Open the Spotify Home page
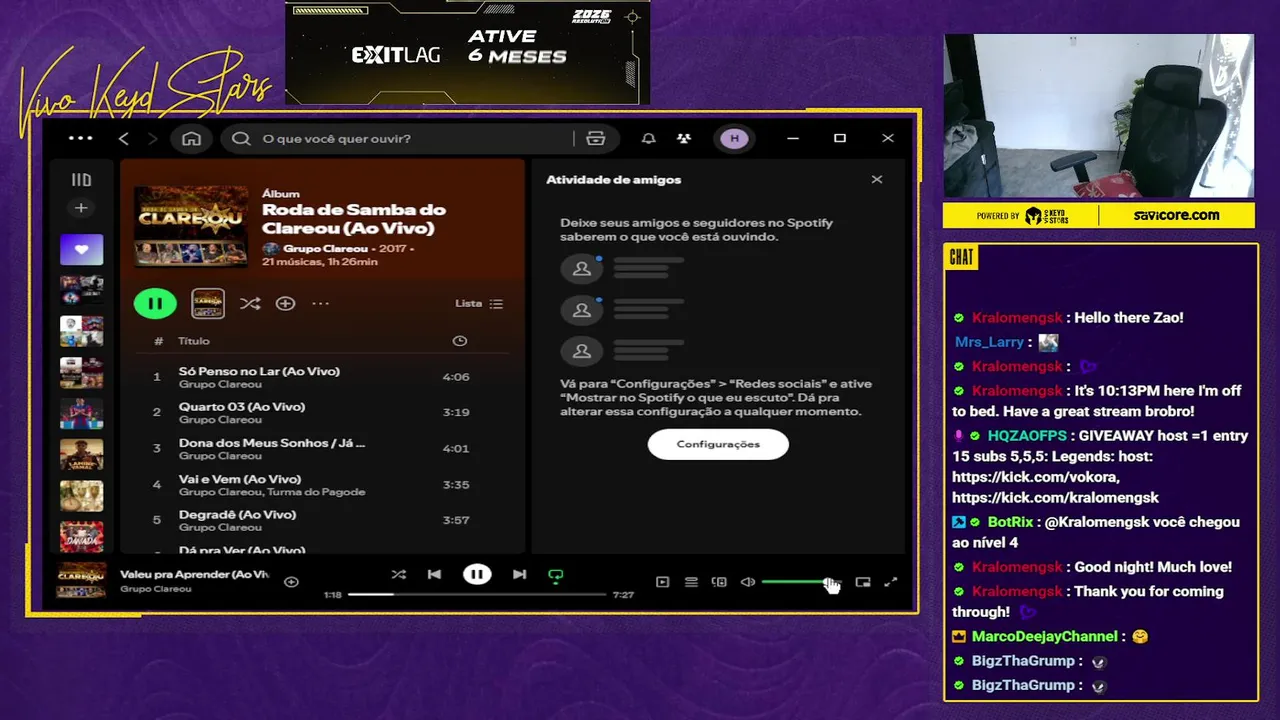1280x720 pixels. click(191, 139)
